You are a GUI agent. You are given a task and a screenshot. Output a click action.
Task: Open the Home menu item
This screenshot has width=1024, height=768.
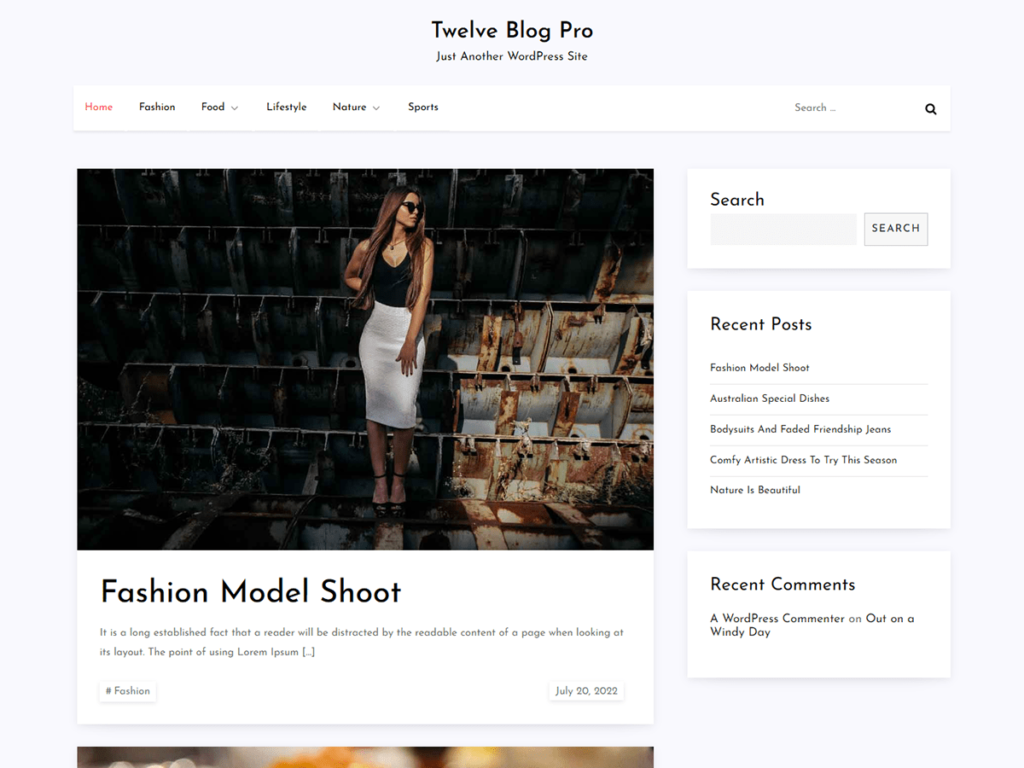tap(99, 107)
